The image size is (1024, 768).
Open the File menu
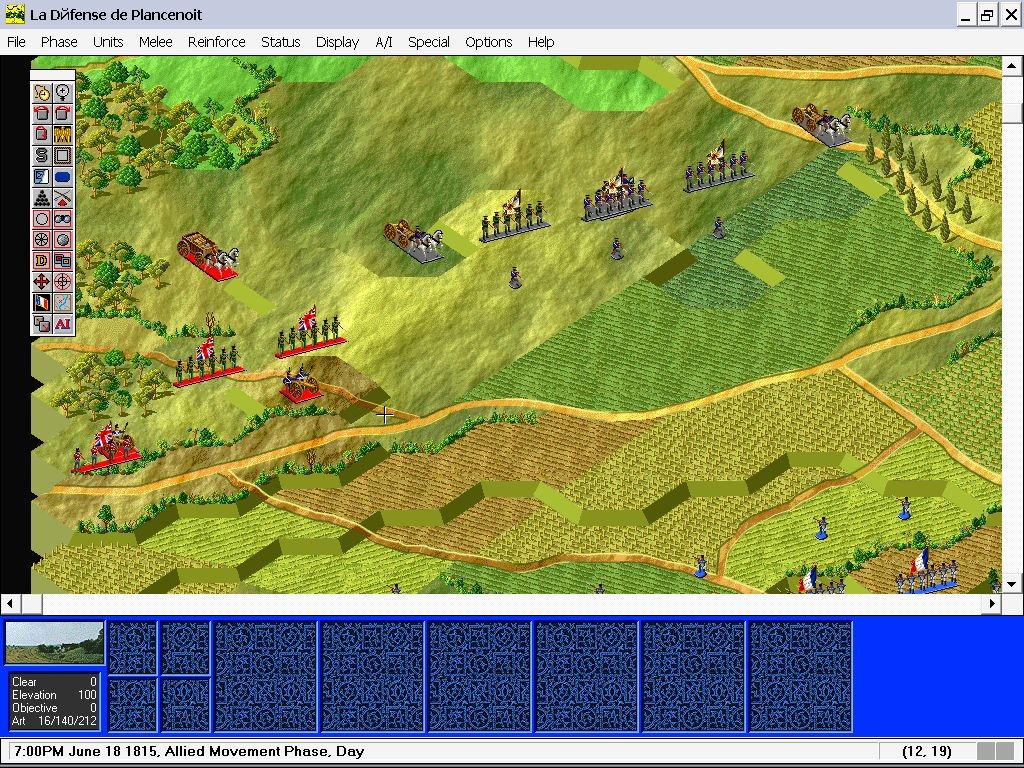(x=16, y=42)
